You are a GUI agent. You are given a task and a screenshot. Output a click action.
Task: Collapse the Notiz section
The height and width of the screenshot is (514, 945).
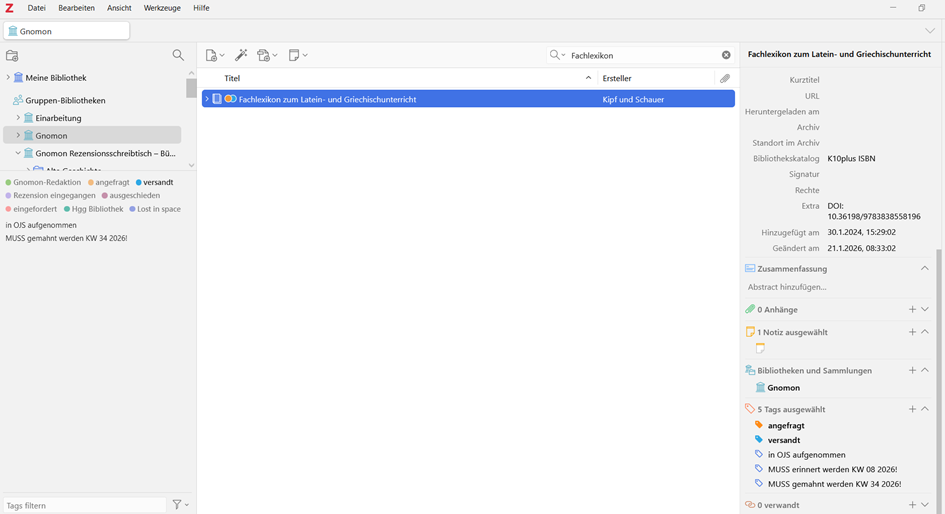click(925, 332)
